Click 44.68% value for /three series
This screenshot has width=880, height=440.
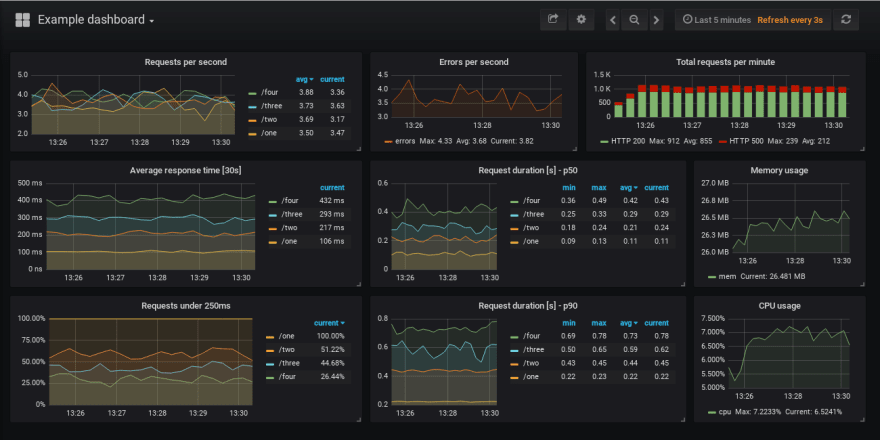click(x=331, y=363)
